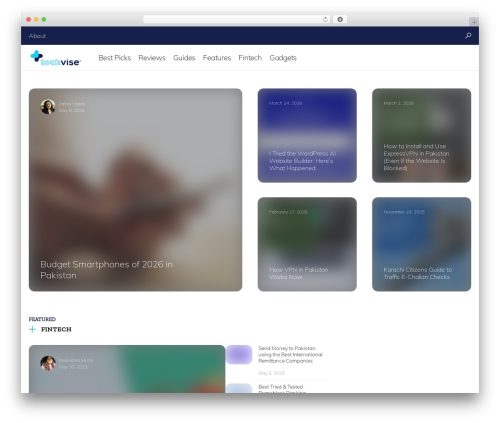Click the purple remittance article thumbnail
Image resolution: width=500 pixels, height=423 pixels.
click(x=239, y=354)
